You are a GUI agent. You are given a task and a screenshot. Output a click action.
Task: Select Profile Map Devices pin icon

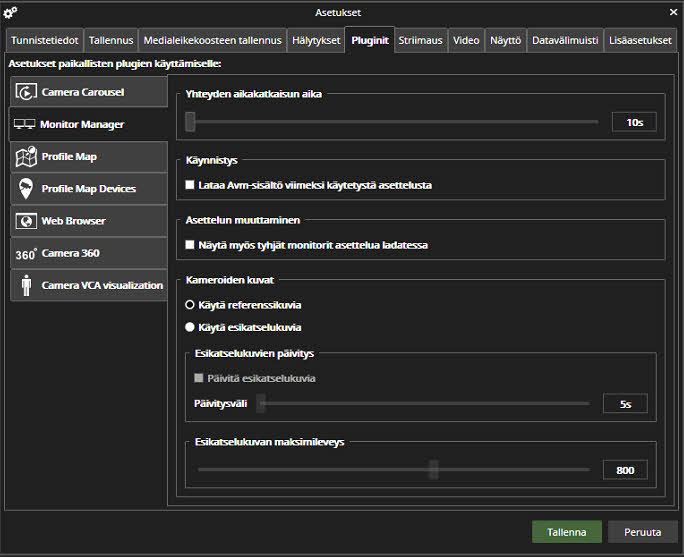click(x=25, y=189)
